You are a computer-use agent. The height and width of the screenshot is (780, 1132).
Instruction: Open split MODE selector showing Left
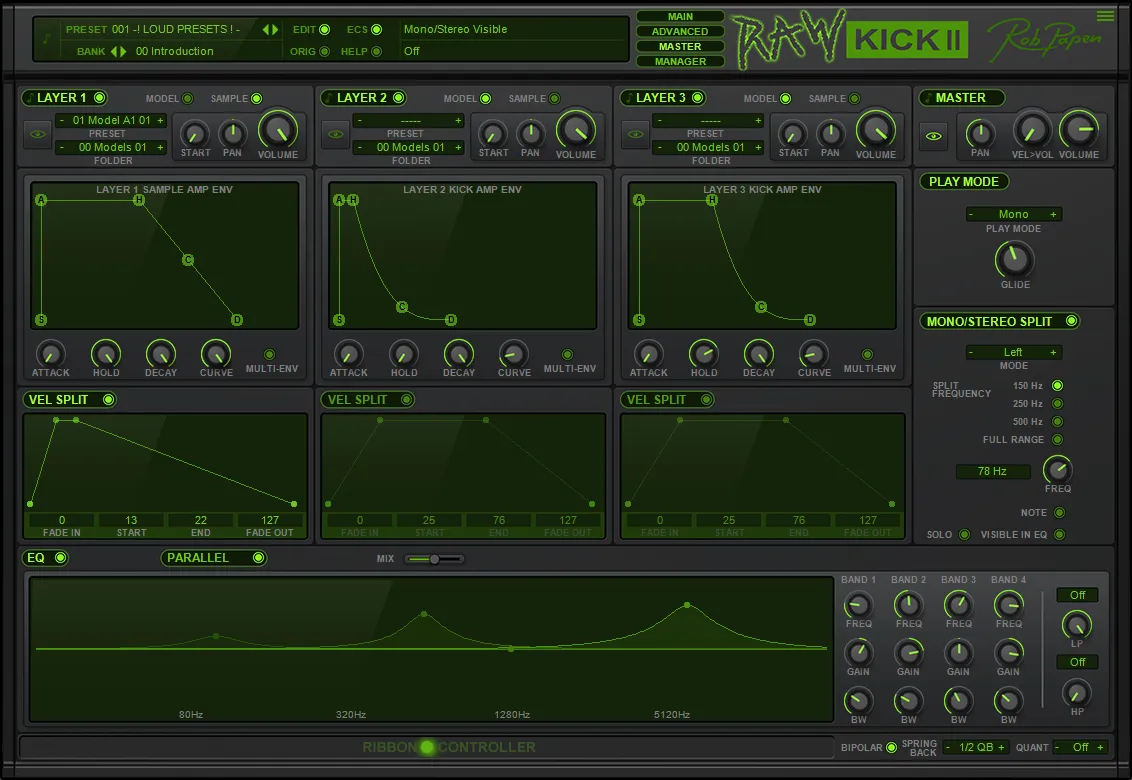point(1014,352)
